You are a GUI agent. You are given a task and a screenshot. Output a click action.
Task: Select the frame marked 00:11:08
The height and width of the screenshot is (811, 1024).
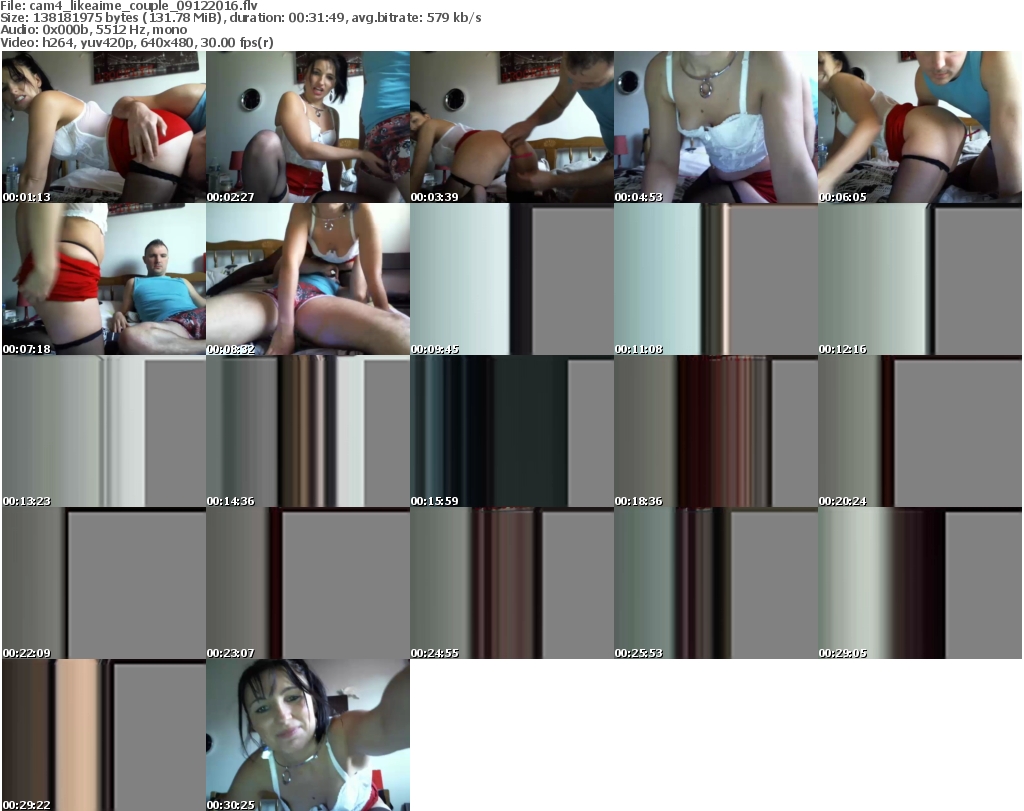716,279
